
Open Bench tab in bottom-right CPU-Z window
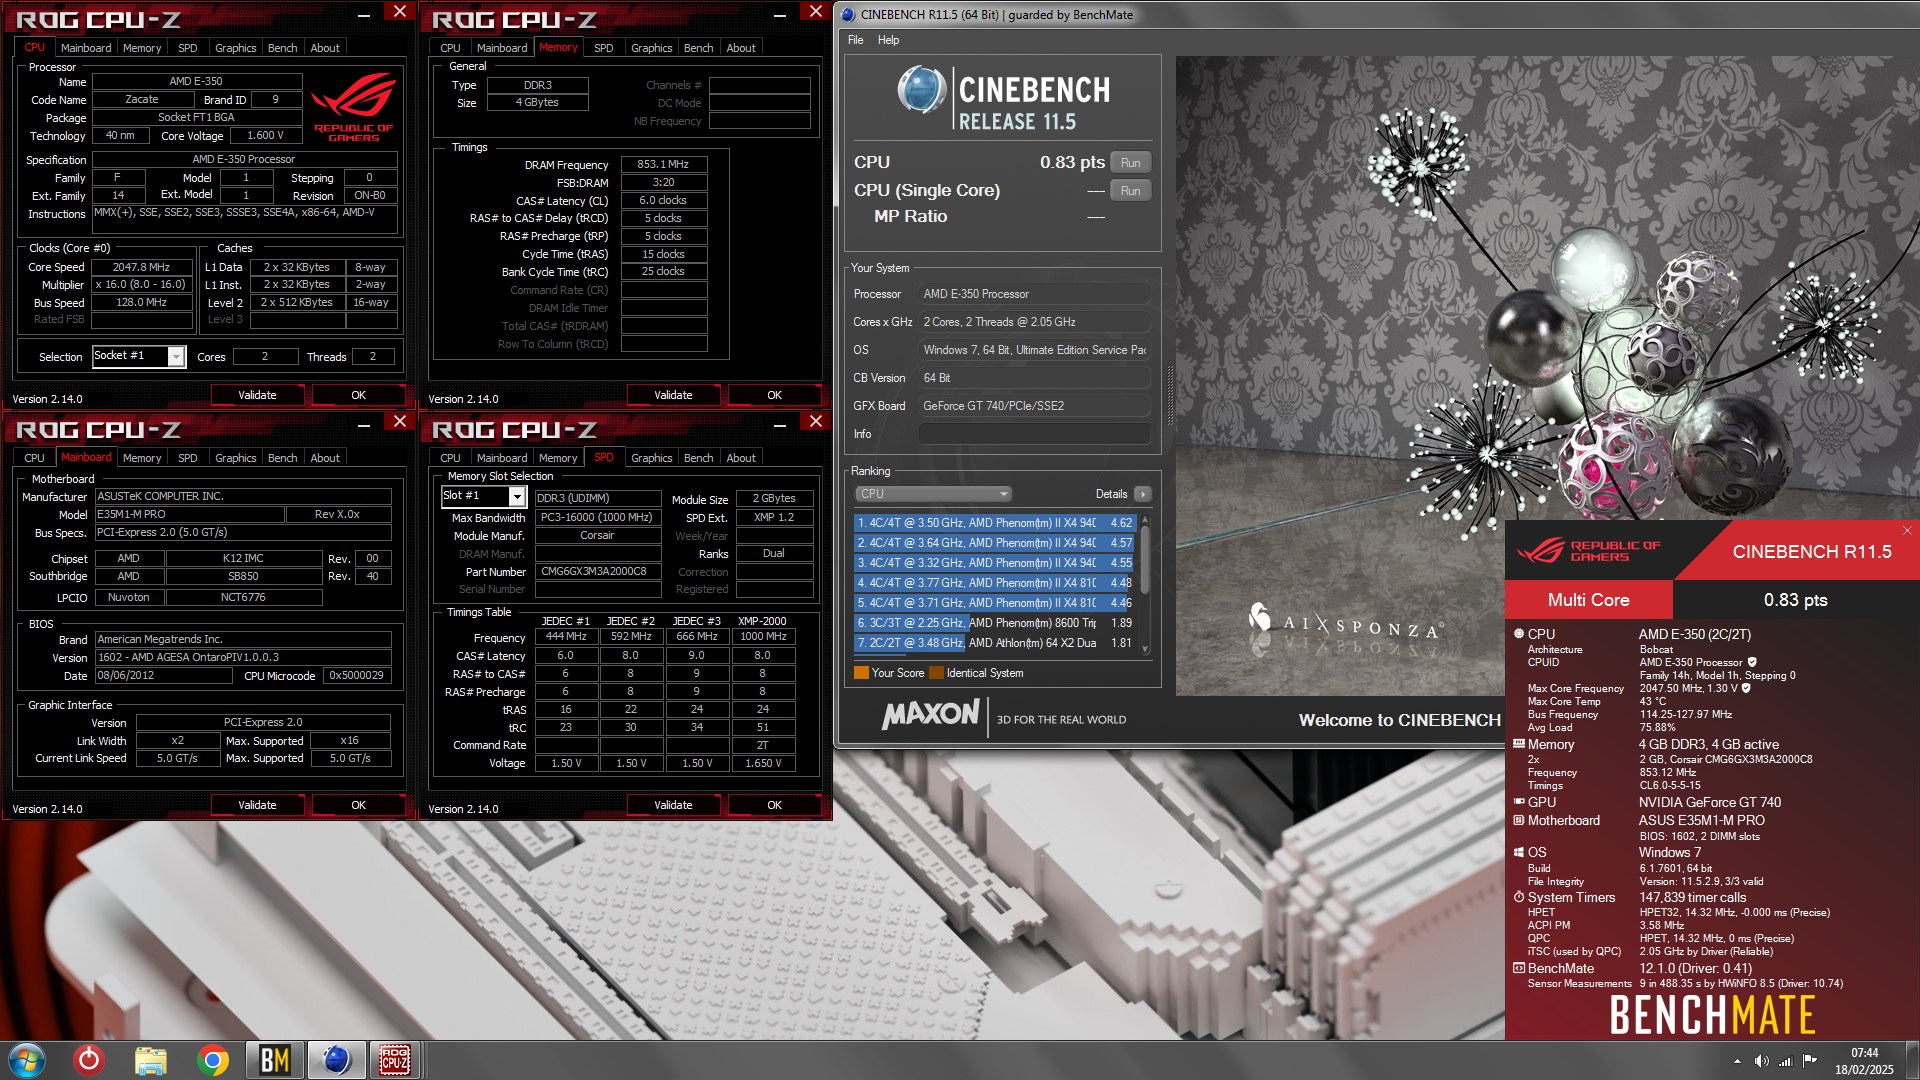point(698,458)
